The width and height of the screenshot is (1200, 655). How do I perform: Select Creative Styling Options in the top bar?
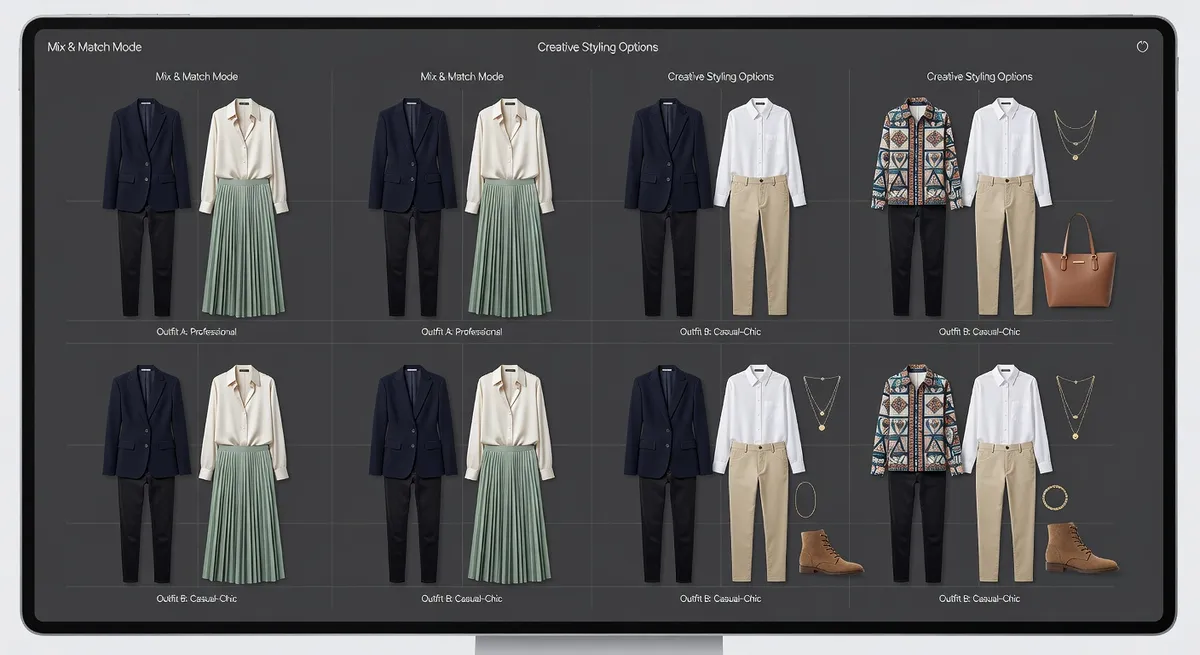[598, 47]
